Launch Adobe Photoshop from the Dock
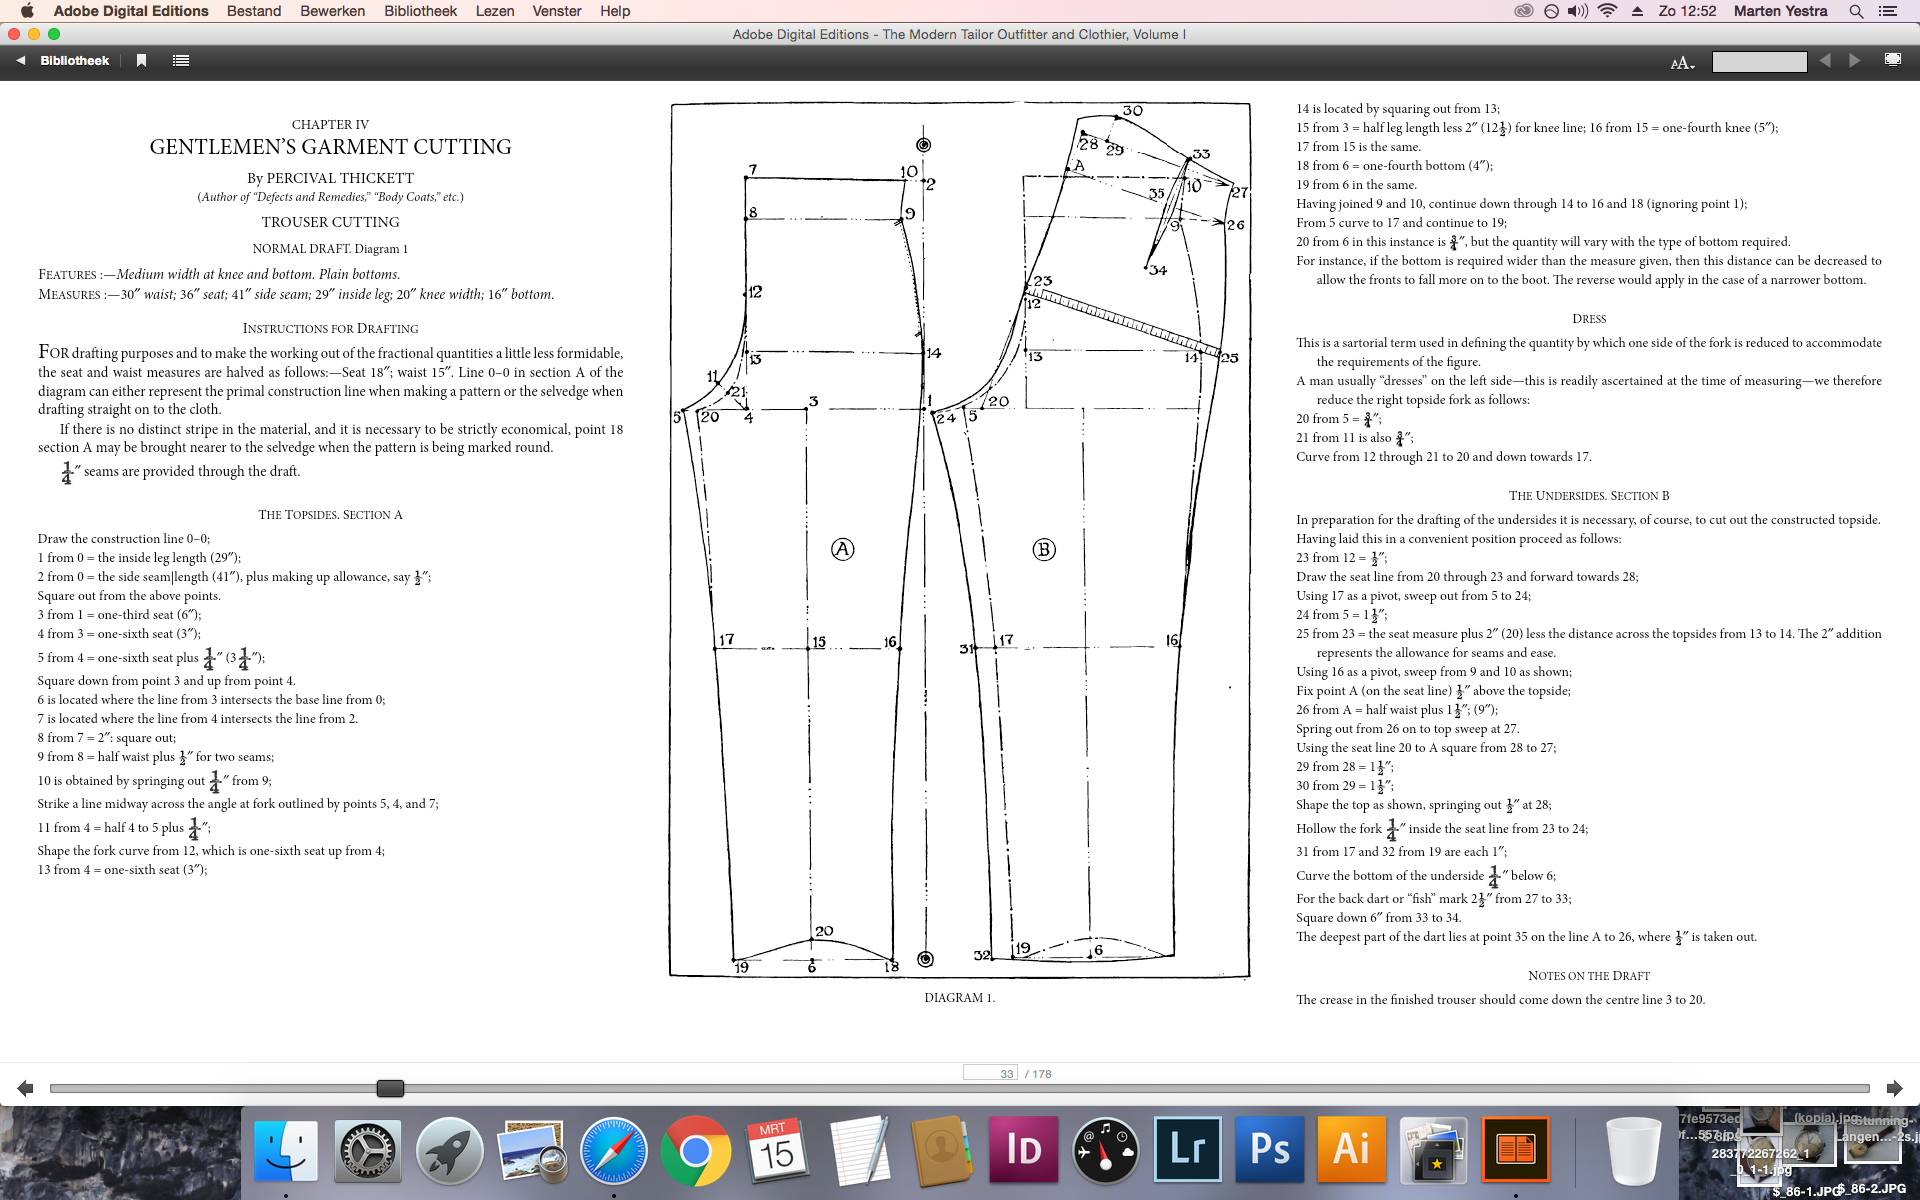Viewport: 1920px width, 1200px height. (x=1270, y=1150)
